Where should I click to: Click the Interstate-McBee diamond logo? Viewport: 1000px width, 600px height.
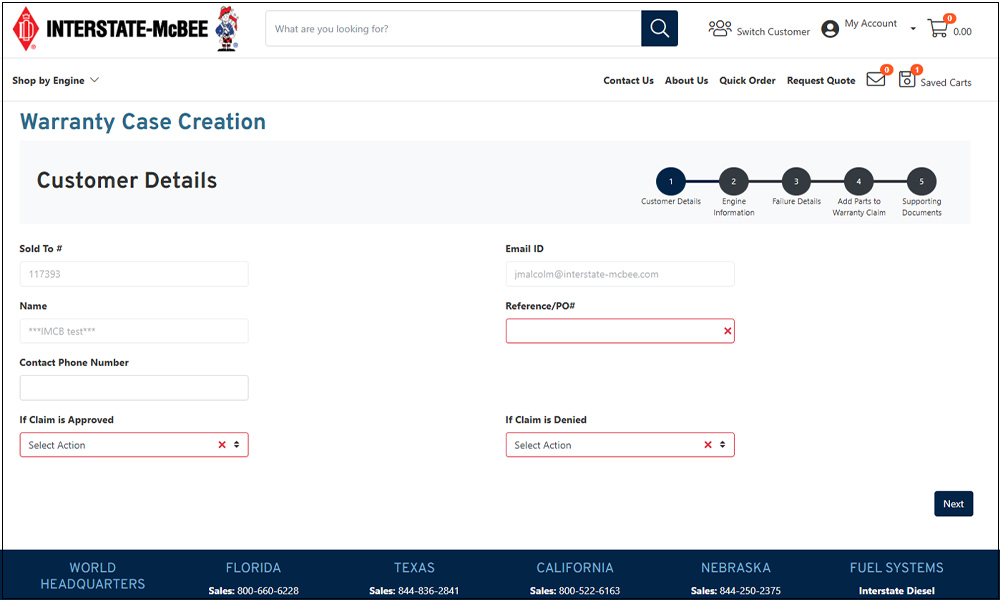click(26, 29)
